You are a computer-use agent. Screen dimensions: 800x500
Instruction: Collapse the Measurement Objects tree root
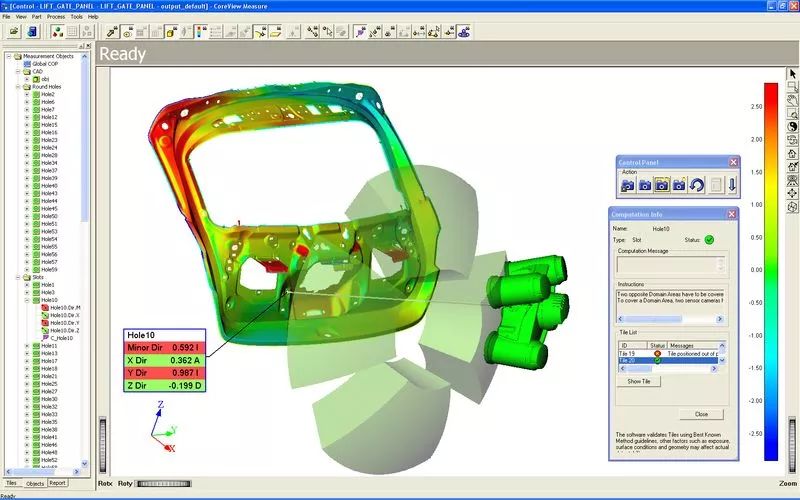(x=9, y=56)
